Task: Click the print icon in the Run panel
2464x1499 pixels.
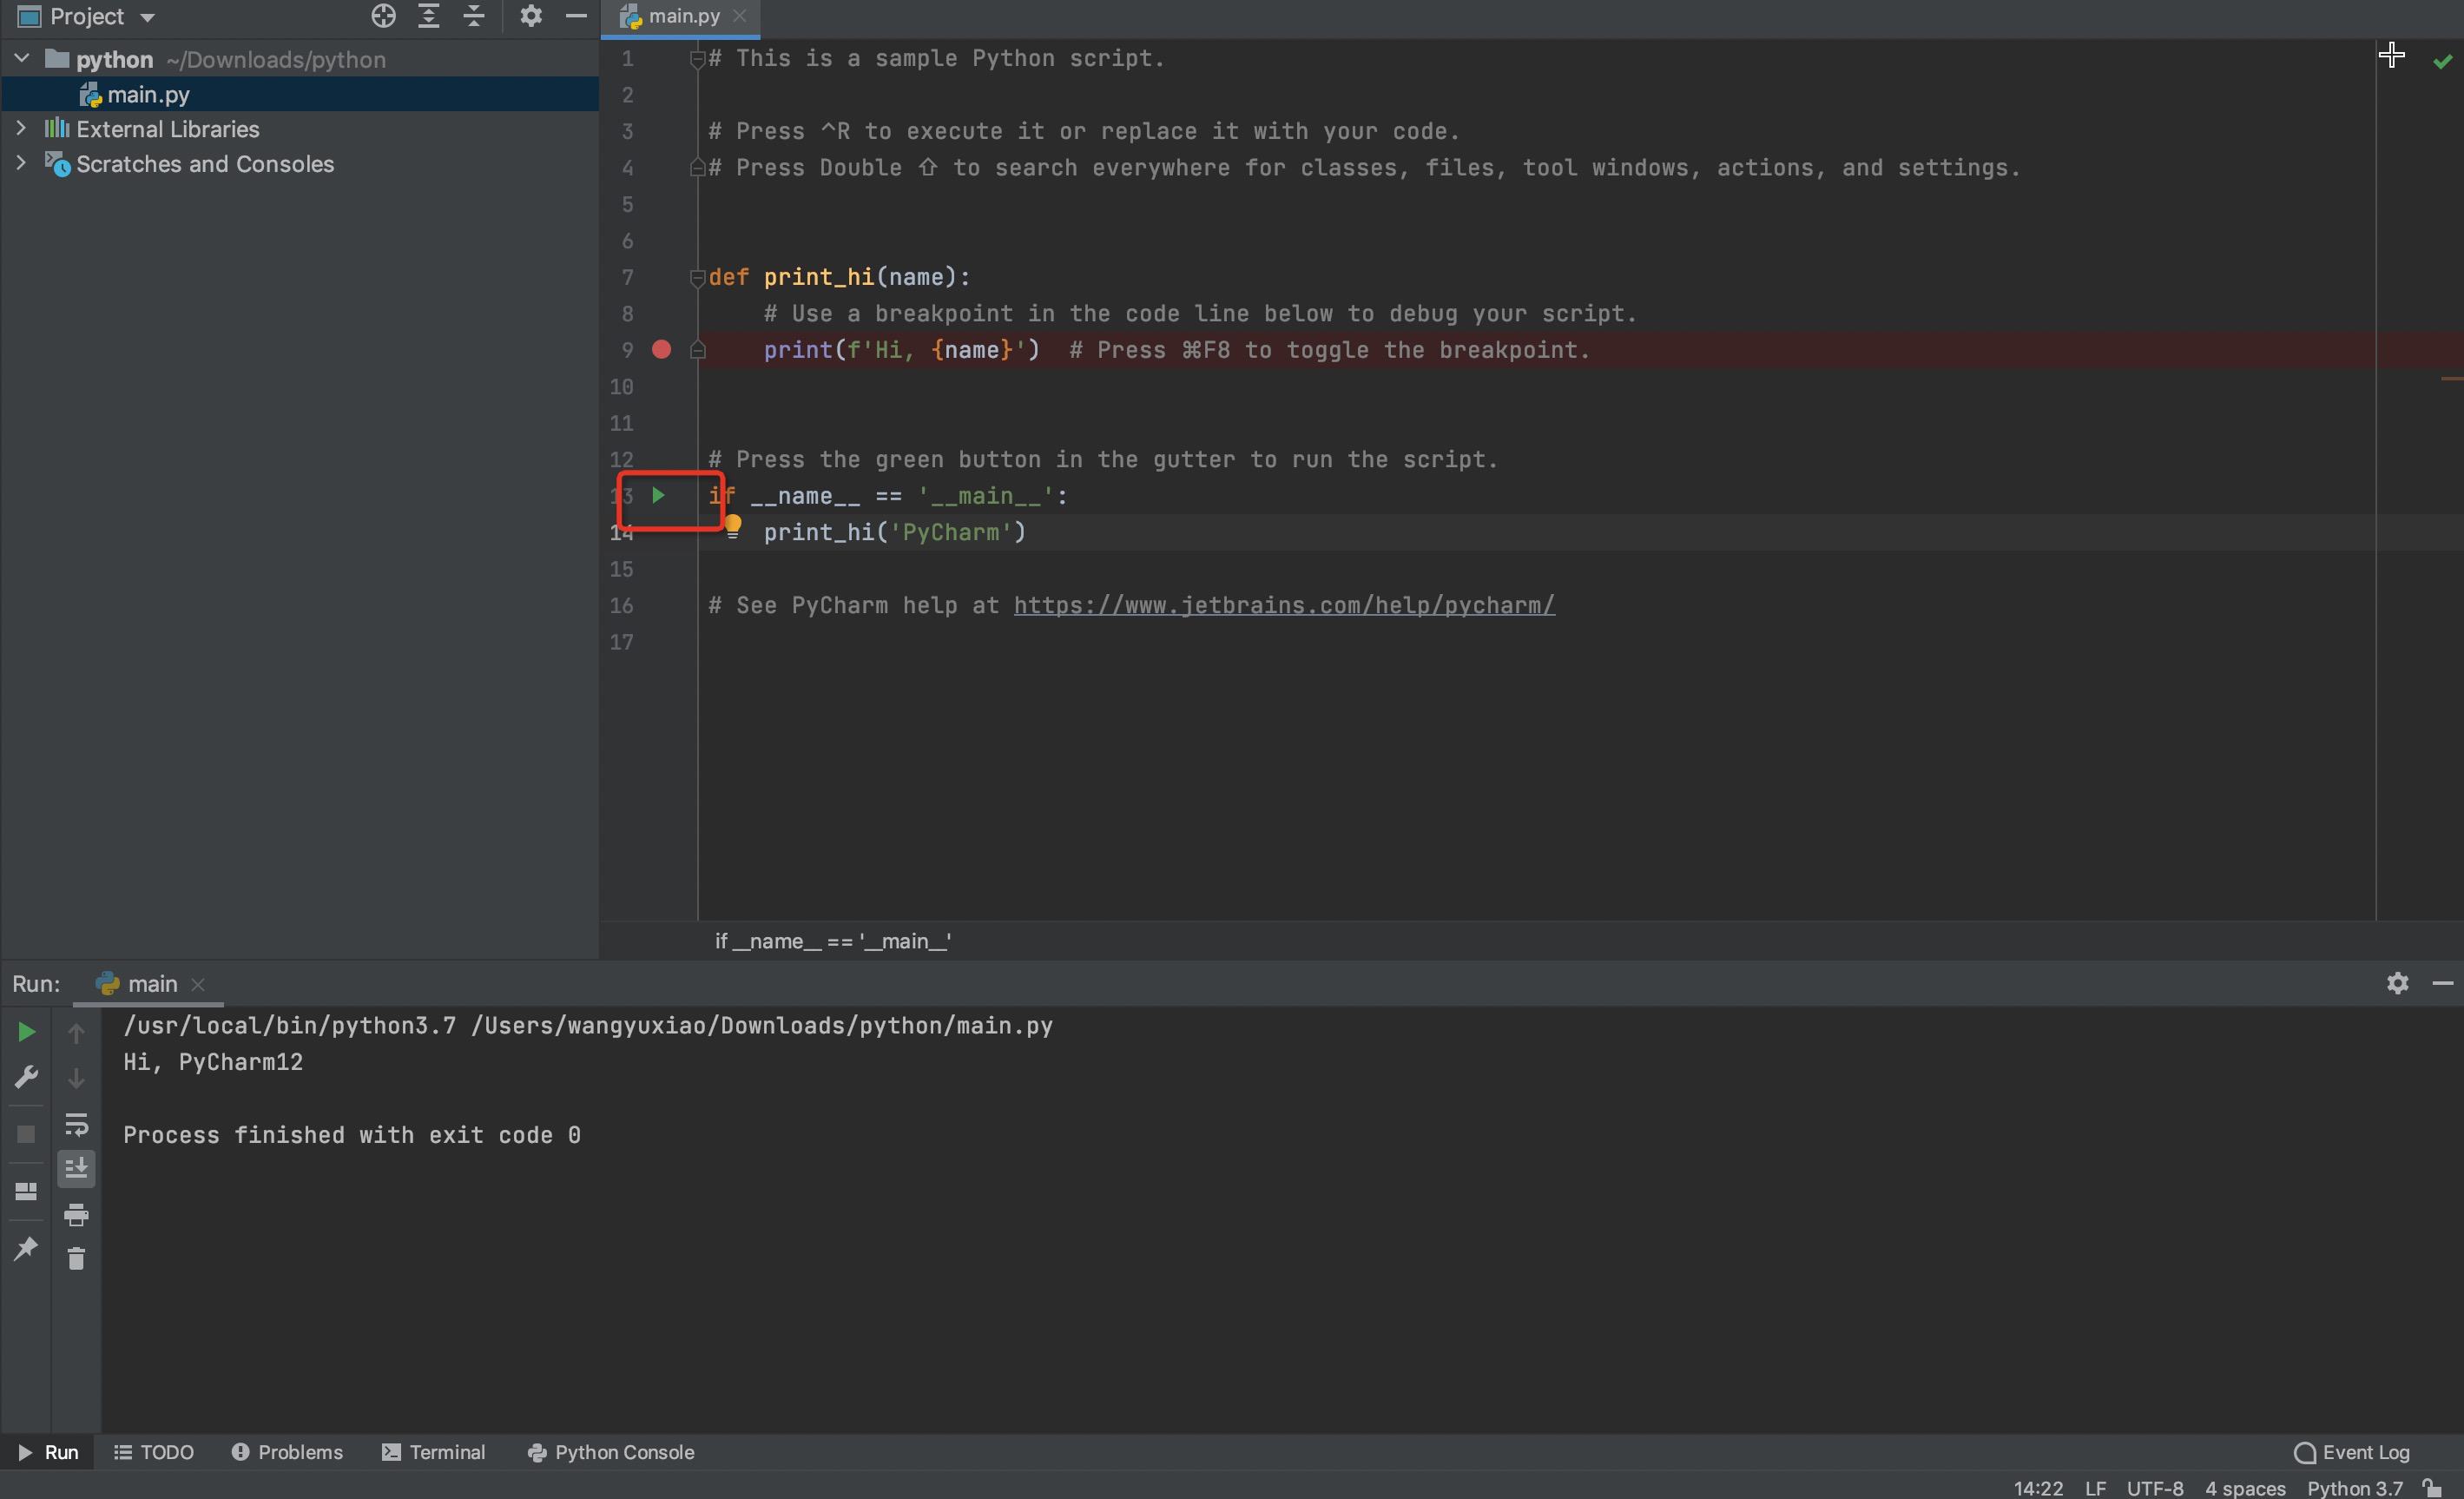Action: 76,1215
